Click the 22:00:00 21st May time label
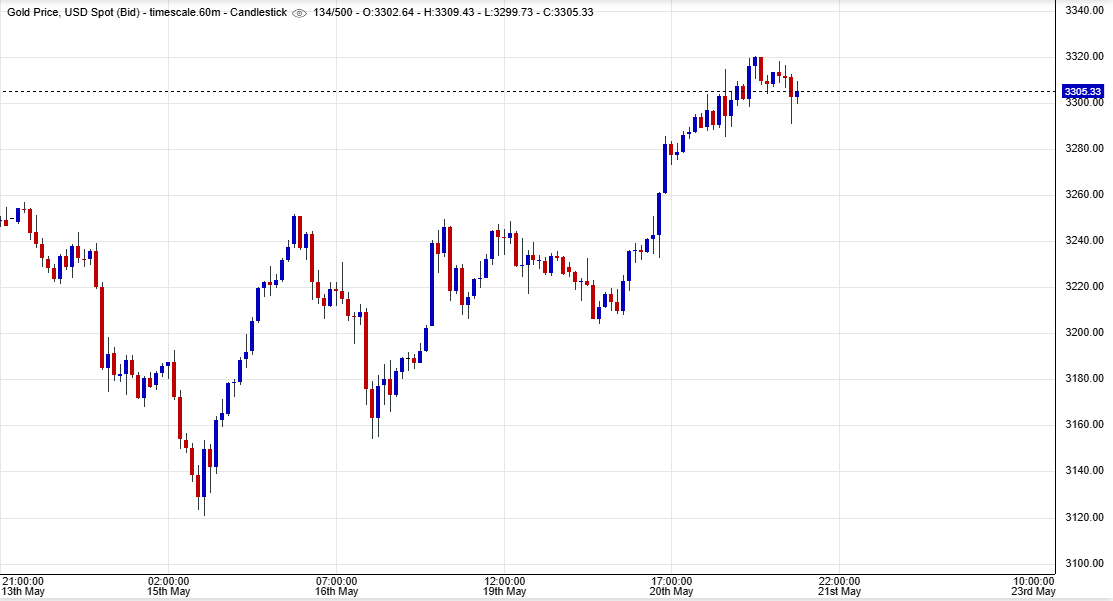The image size is (1113, 601). point(839,586)
